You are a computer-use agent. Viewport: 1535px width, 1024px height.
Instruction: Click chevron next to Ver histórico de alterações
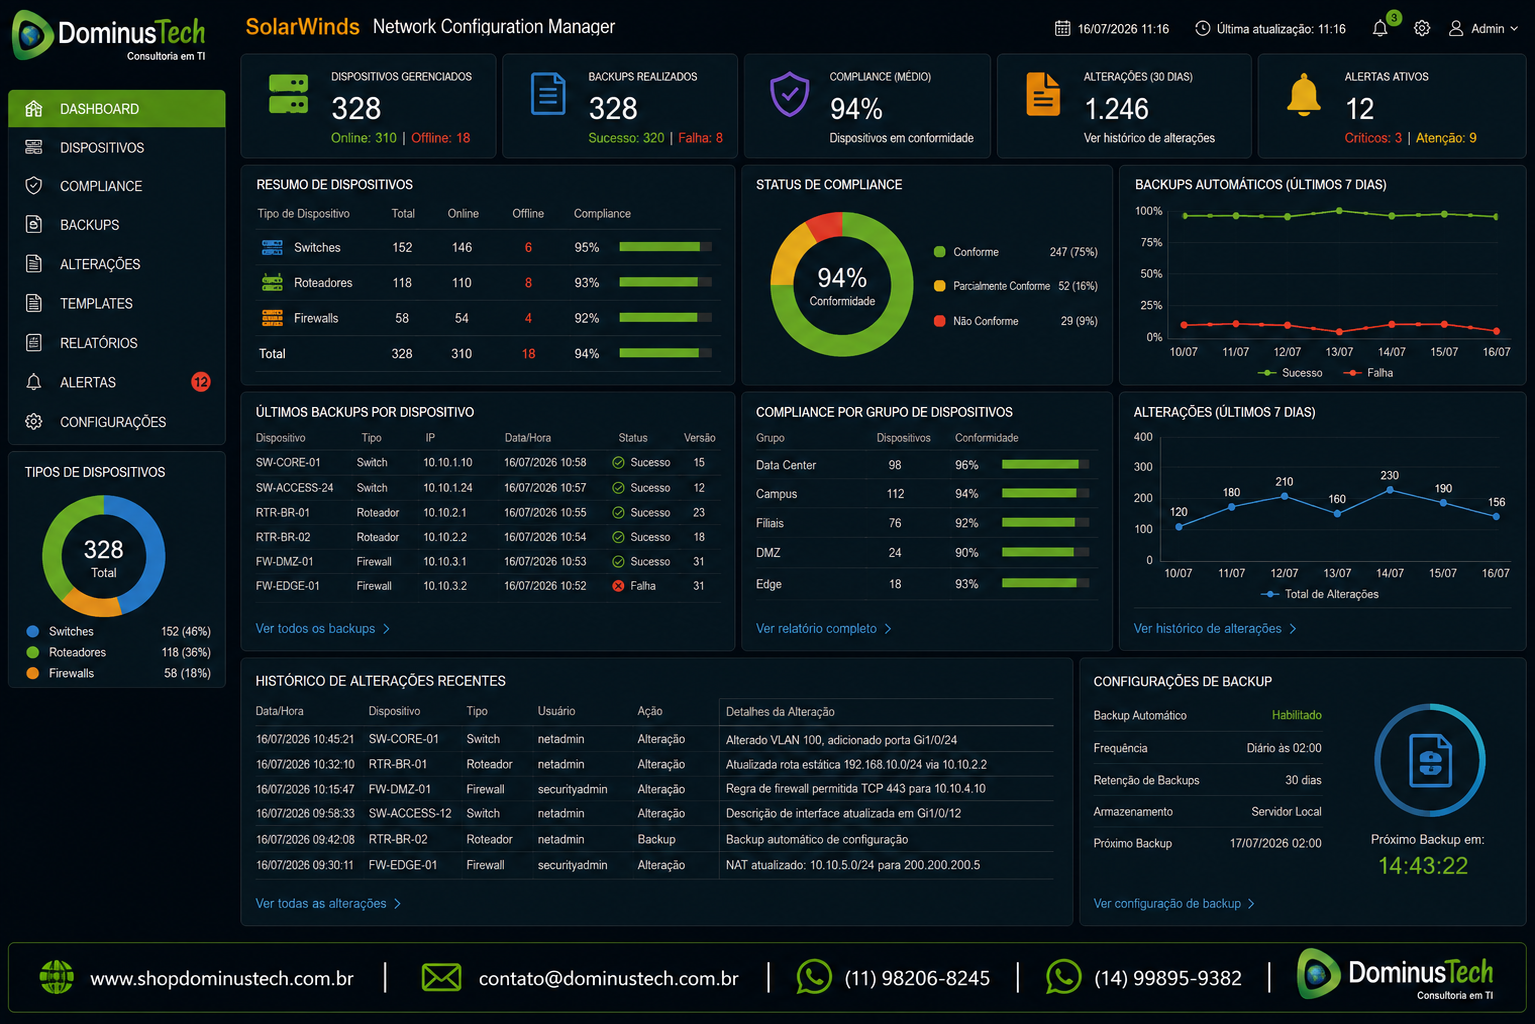tap(1293, 629)
